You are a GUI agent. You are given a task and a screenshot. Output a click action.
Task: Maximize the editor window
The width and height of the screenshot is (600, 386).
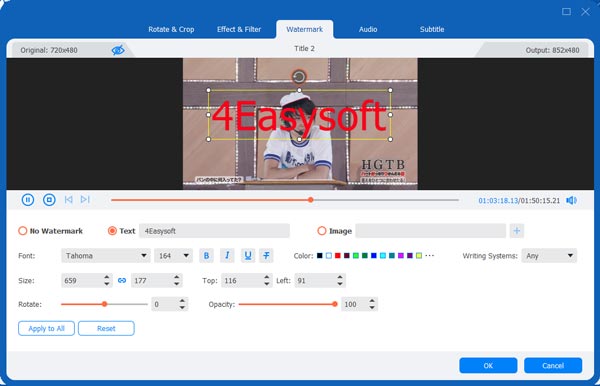[566, 11]
